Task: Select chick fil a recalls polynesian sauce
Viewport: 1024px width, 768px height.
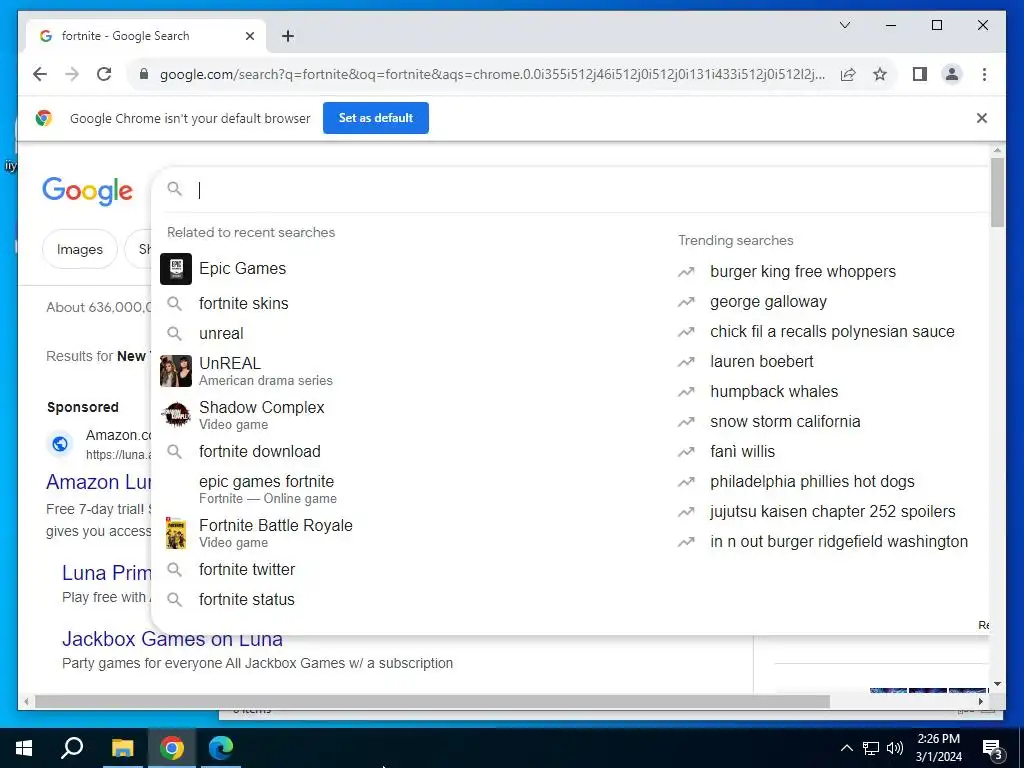Action: point(832,332)
